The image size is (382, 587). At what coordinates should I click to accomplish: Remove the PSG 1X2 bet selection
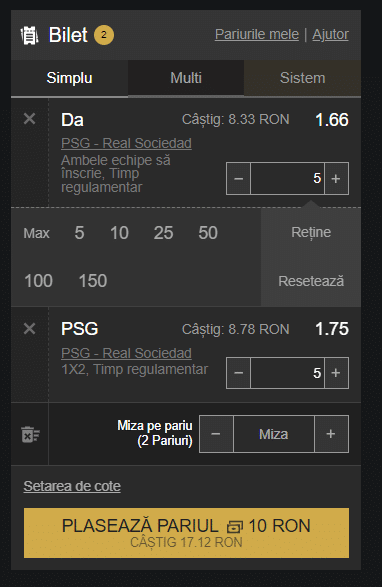point(29,329)
